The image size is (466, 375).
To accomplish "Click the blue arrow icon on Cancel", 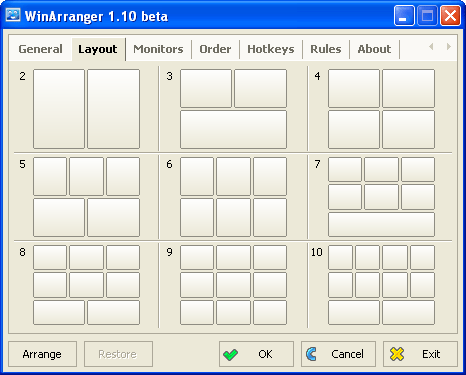I will [x=311, y=354].
